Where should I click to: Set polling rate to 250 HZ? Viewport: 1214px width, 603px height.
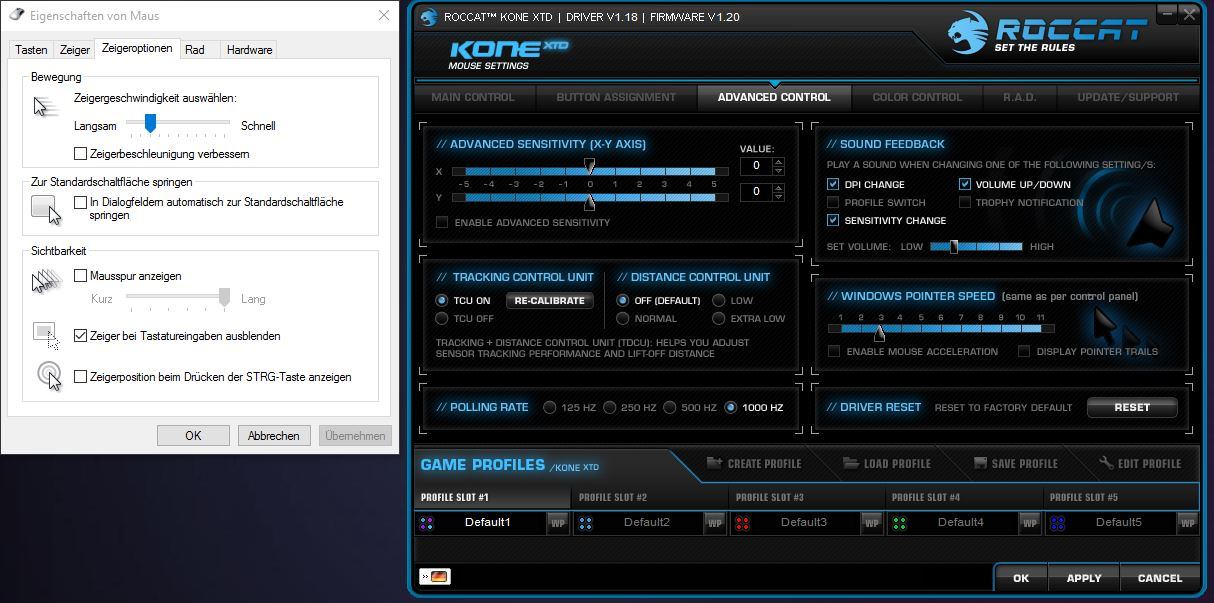pyautogui.click(x=609, y=407)
